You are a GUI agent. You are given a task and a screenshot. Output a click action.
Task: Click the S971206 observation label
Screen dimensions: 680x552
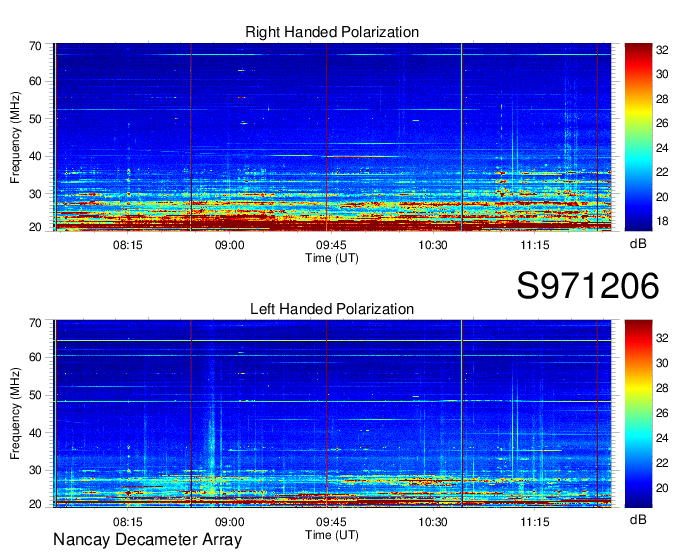[x=588, y=286]
